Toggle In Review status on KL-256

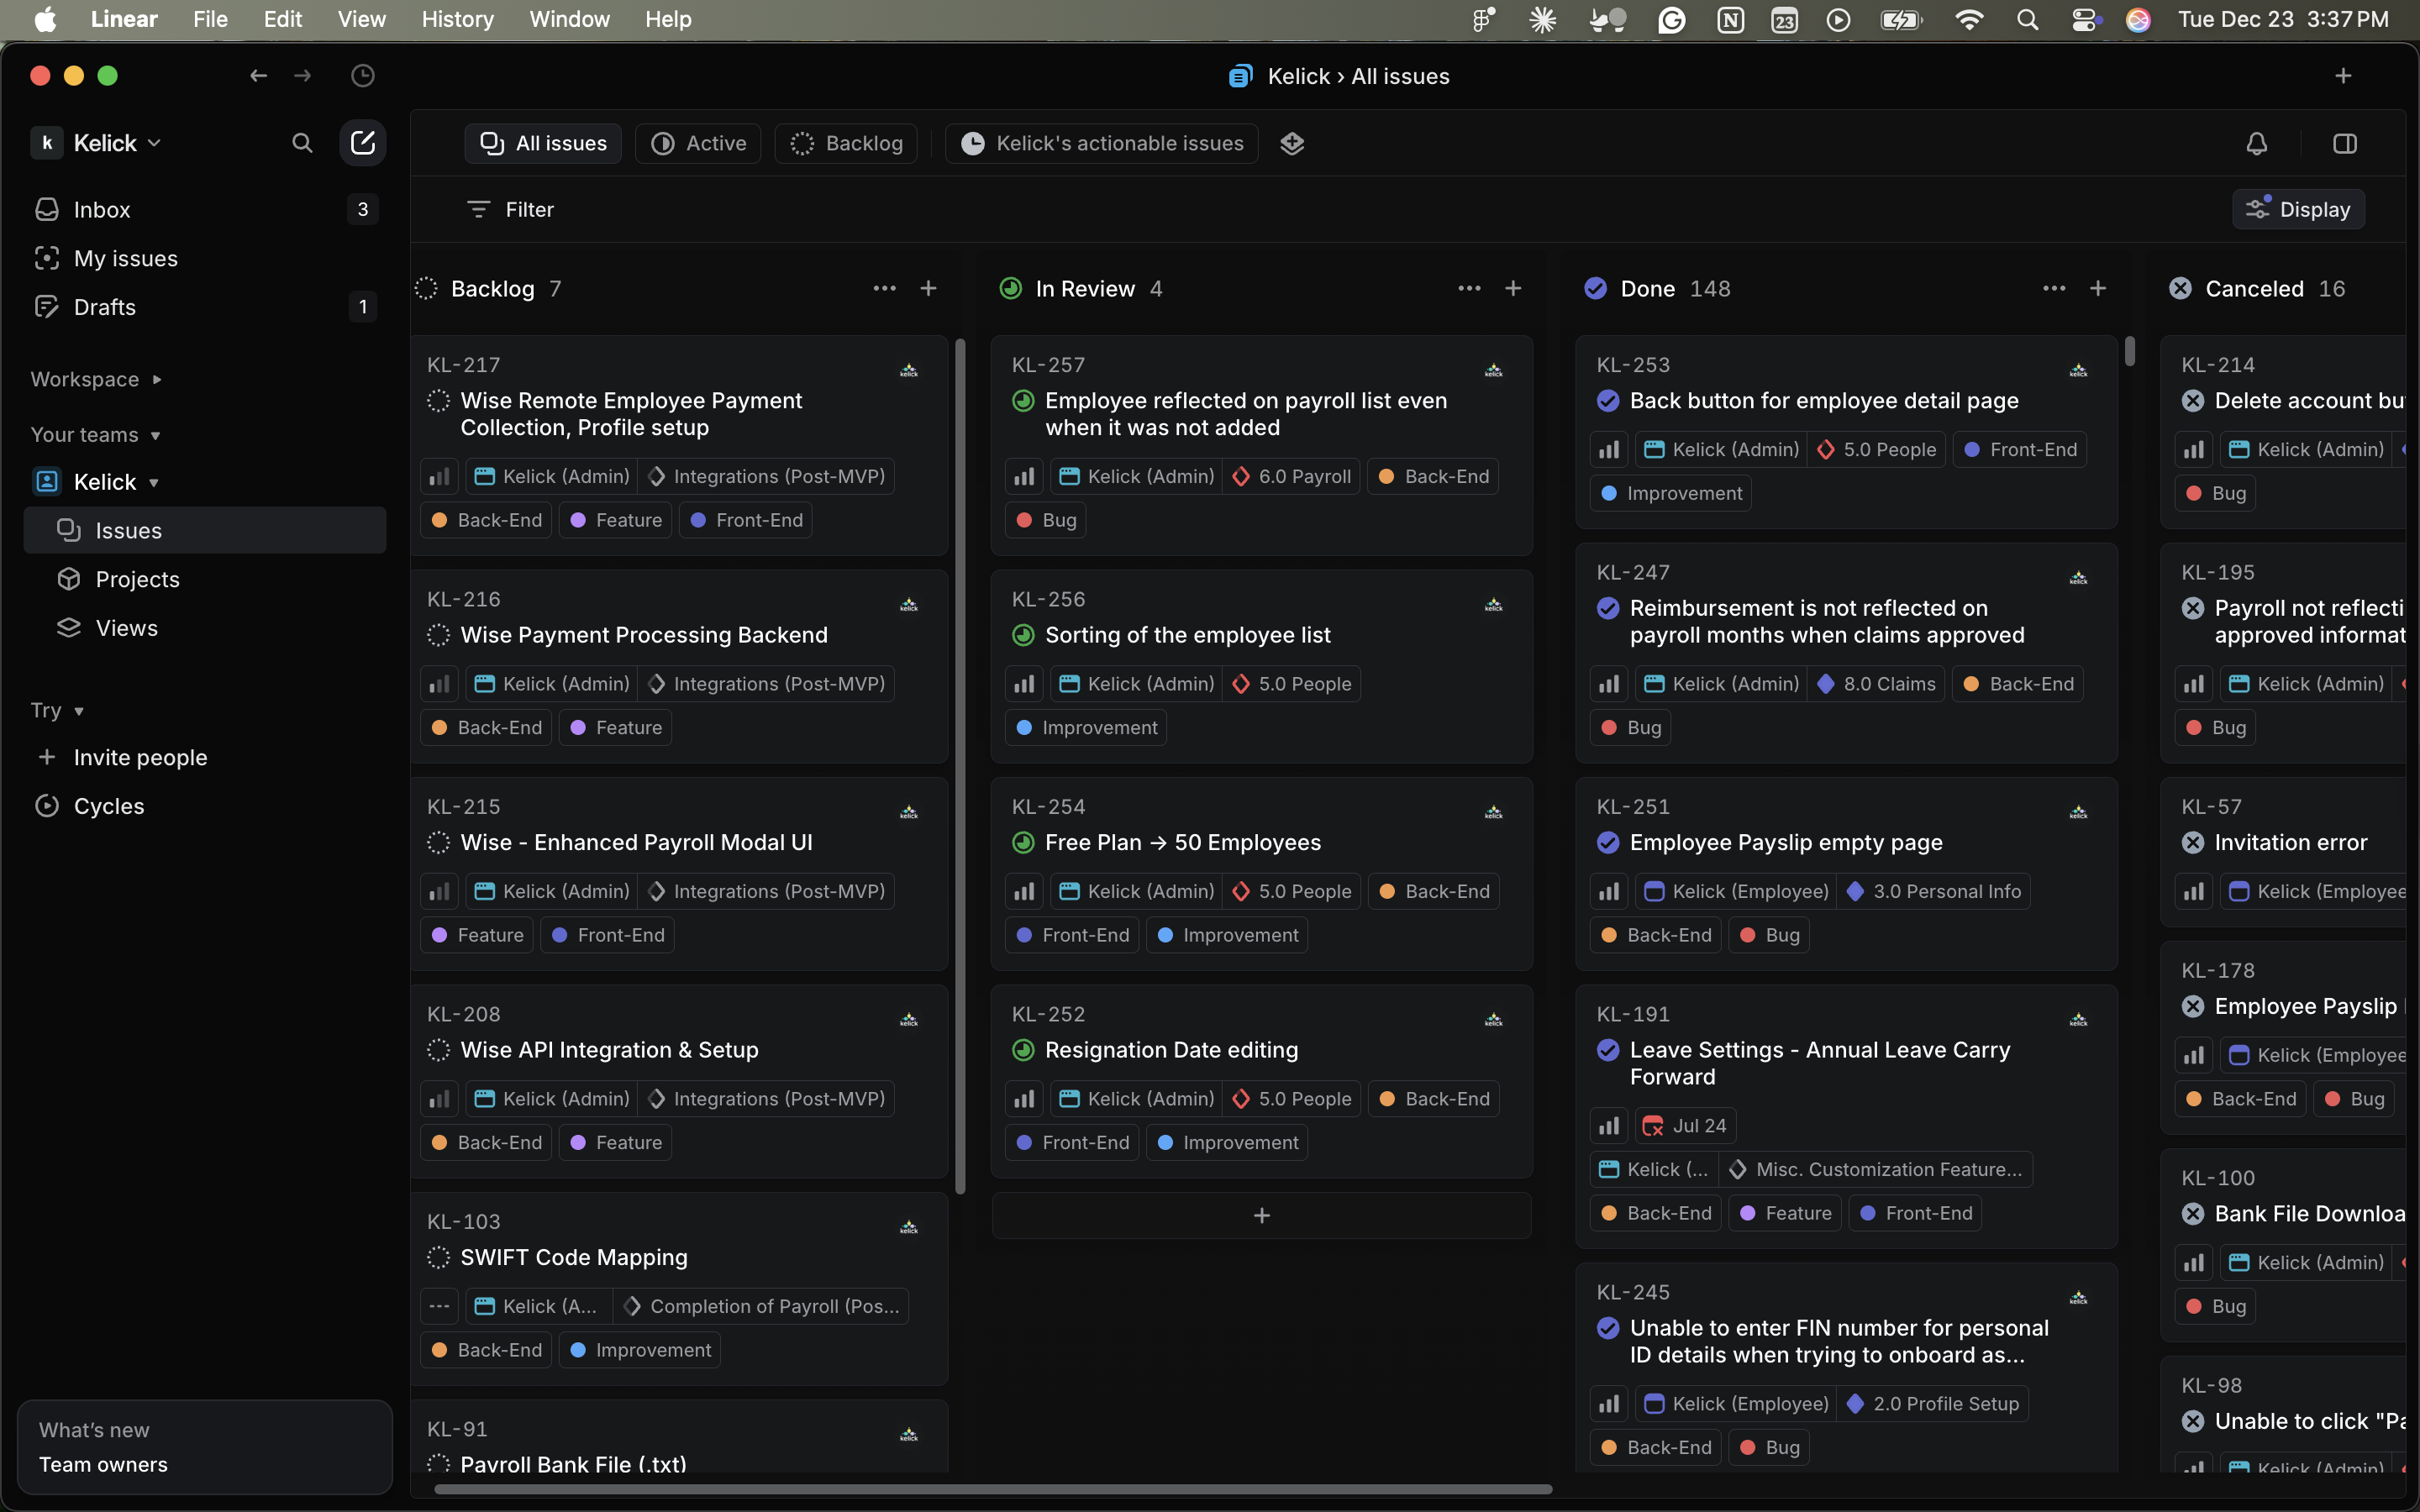1023,635
